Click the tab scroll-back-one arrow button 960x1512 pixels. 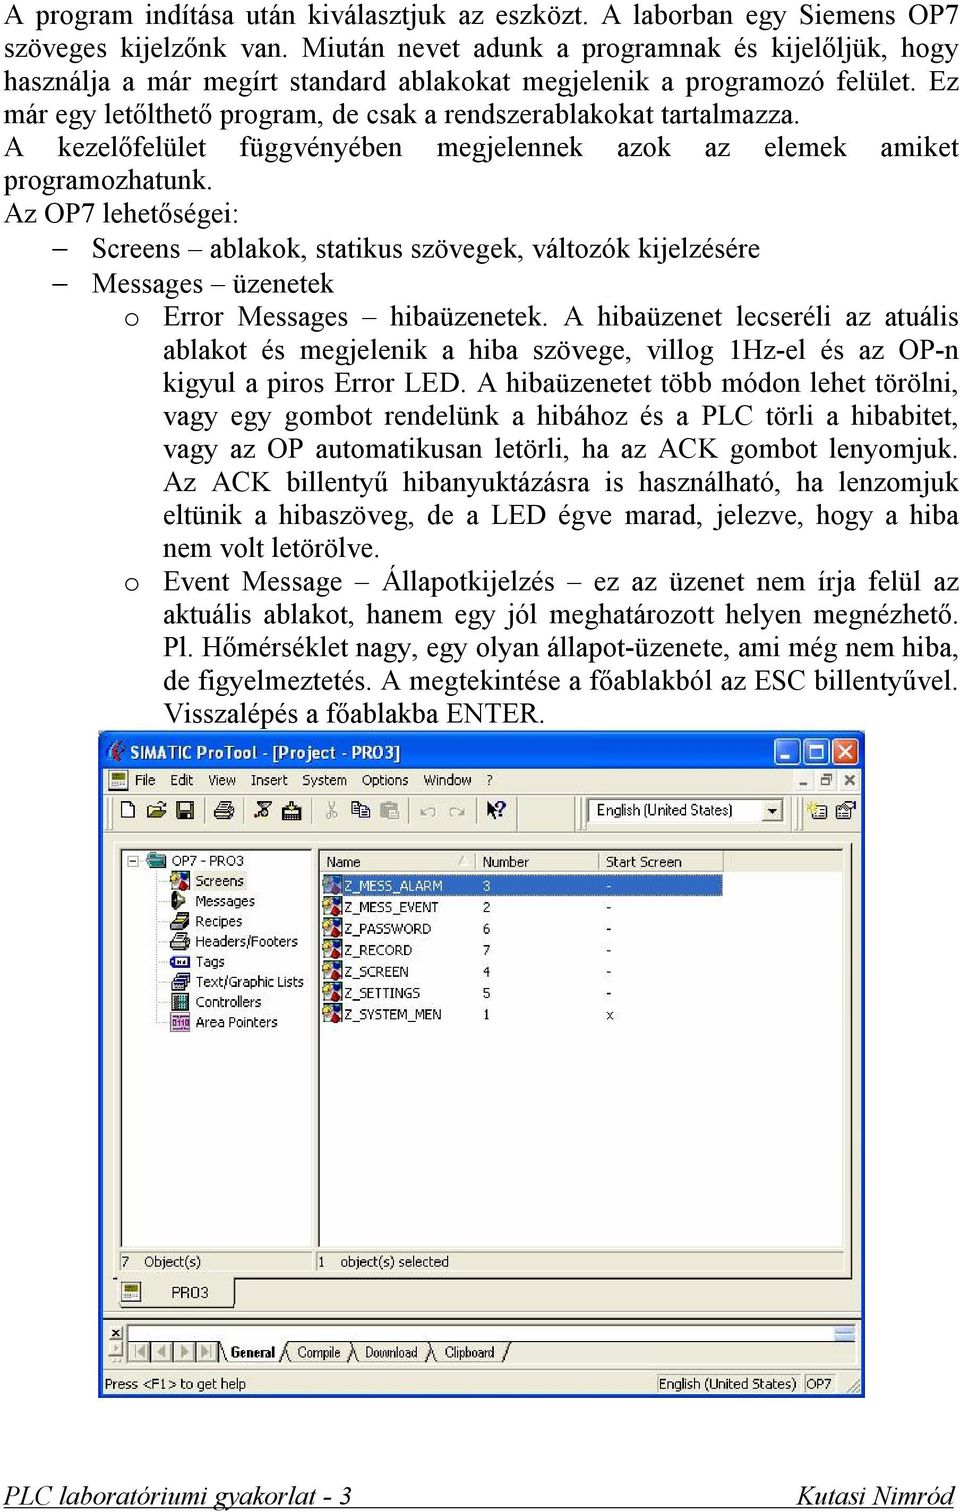[x=161, y=1352]
